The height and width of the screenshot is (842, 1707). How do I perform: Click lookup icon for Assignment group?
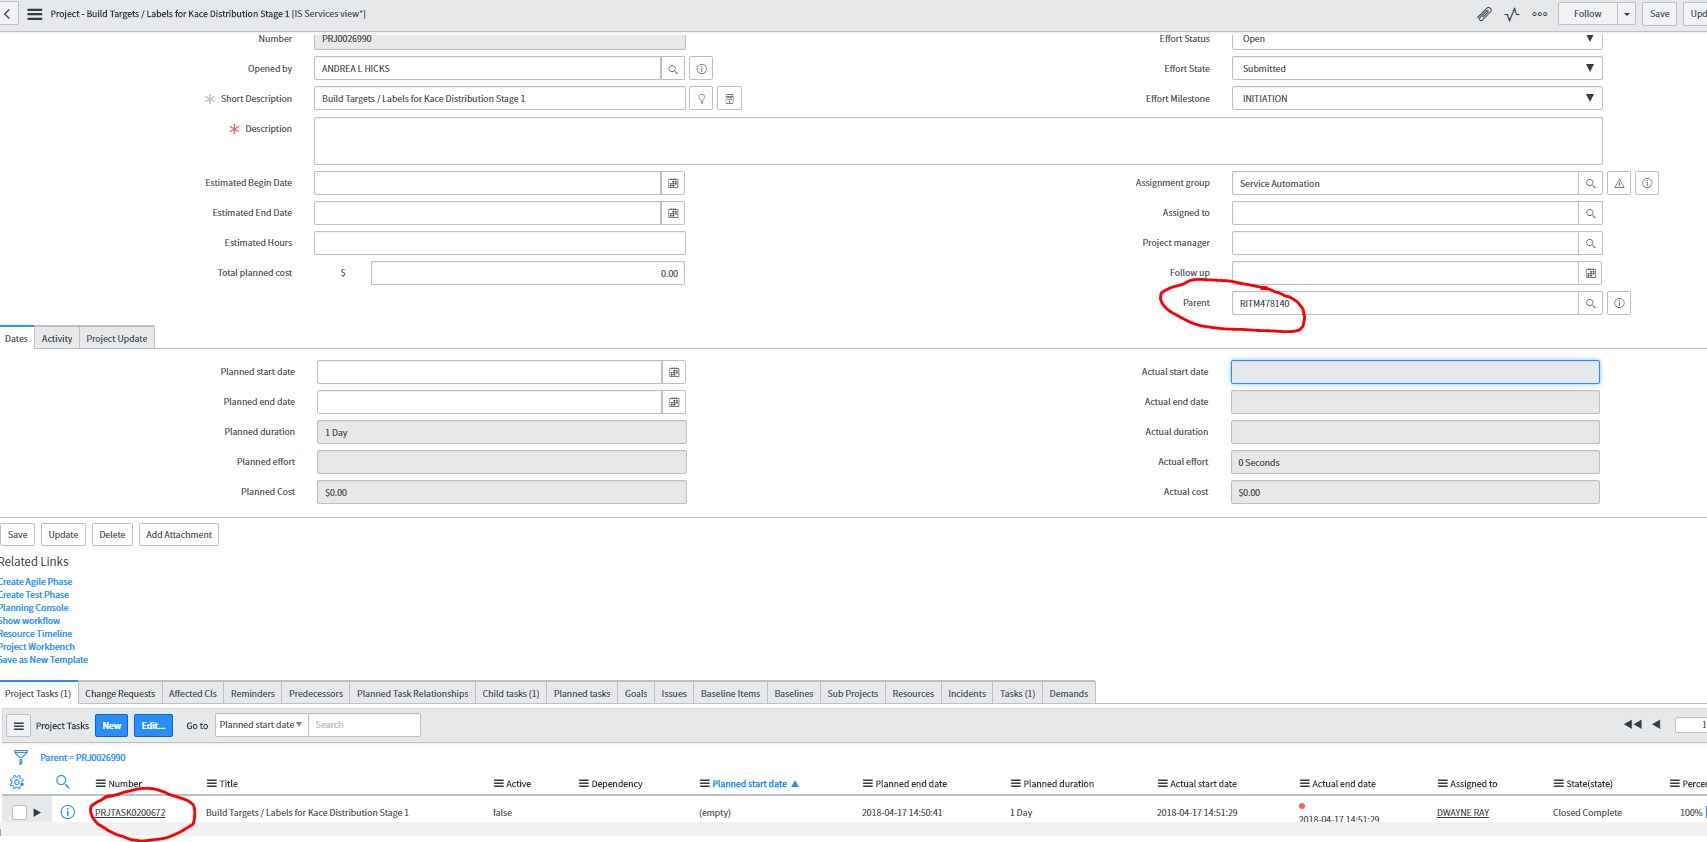coord(1591,184)
